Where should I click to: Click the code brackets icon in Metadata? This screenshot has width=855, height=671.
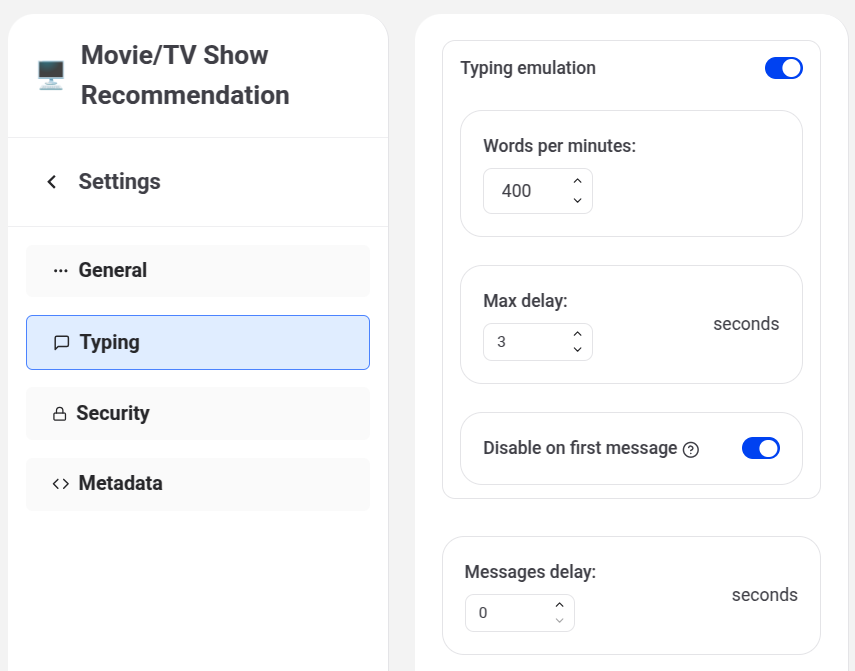click(x=61, y=484)
